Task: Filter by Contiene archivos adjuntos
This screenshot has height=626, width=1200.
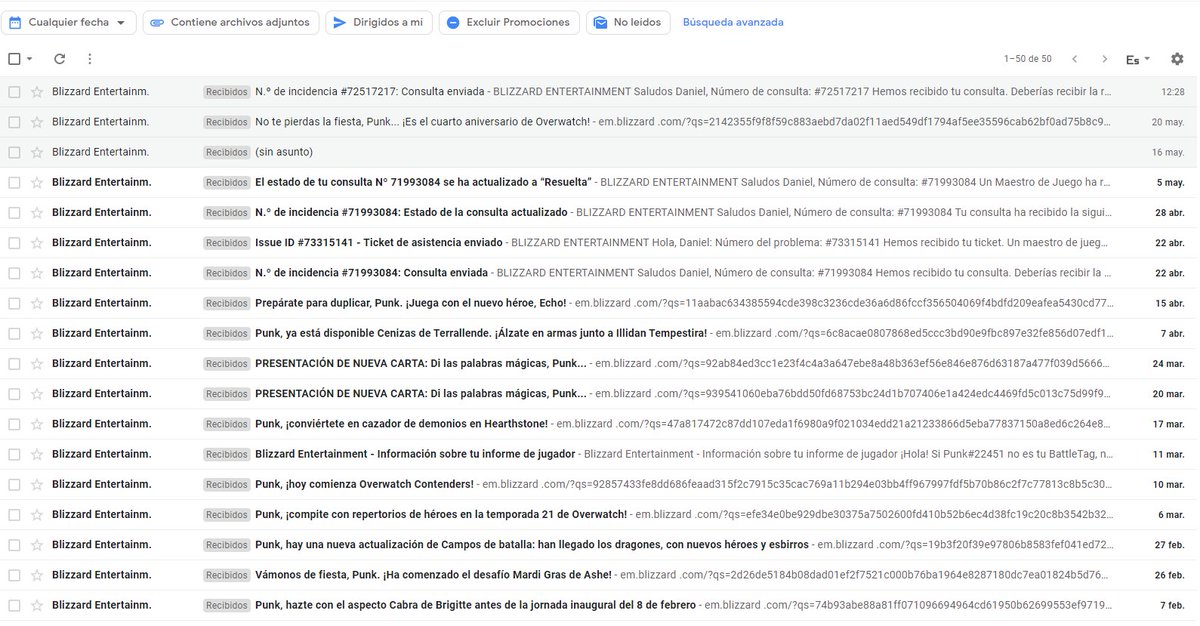Action: click(x=231, y=22)
